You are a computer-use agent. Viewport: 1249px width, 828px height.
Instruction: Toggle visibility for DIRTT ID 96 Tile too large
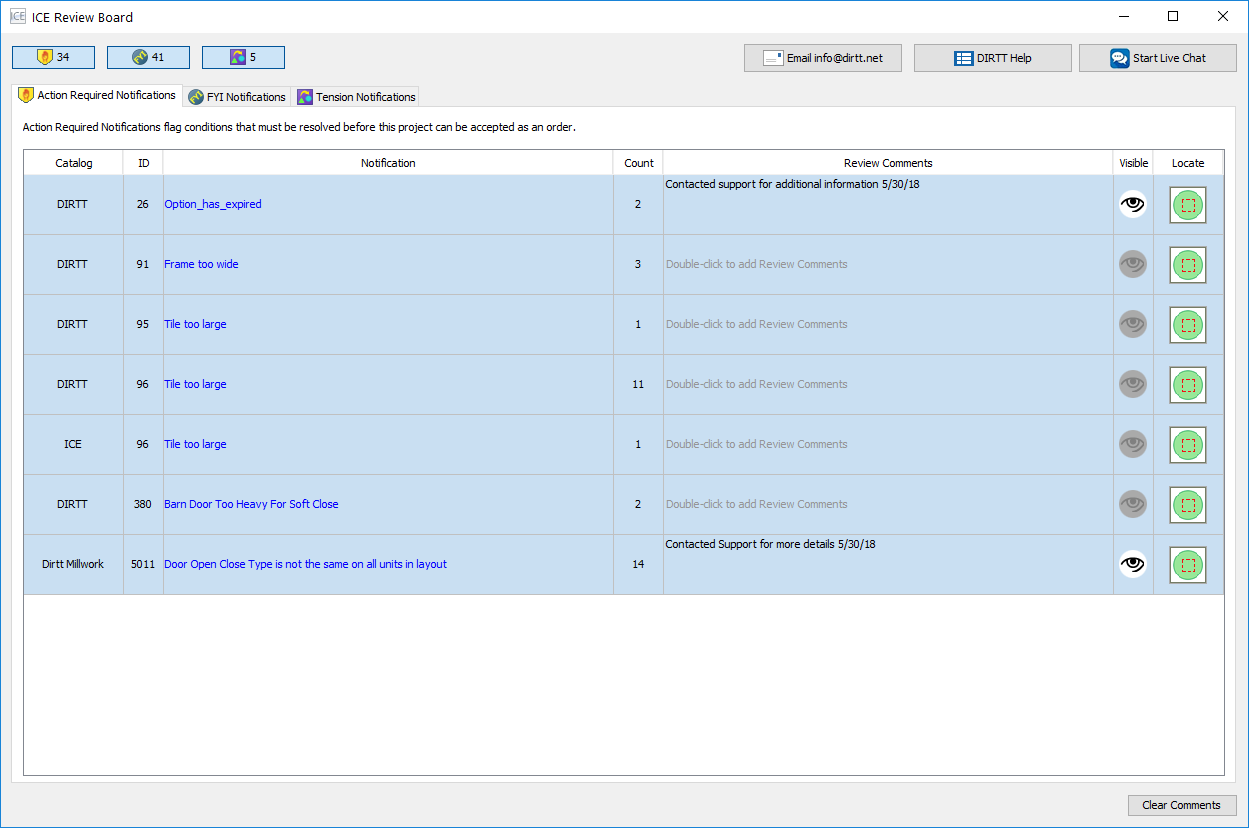(x=1133, y=385)
